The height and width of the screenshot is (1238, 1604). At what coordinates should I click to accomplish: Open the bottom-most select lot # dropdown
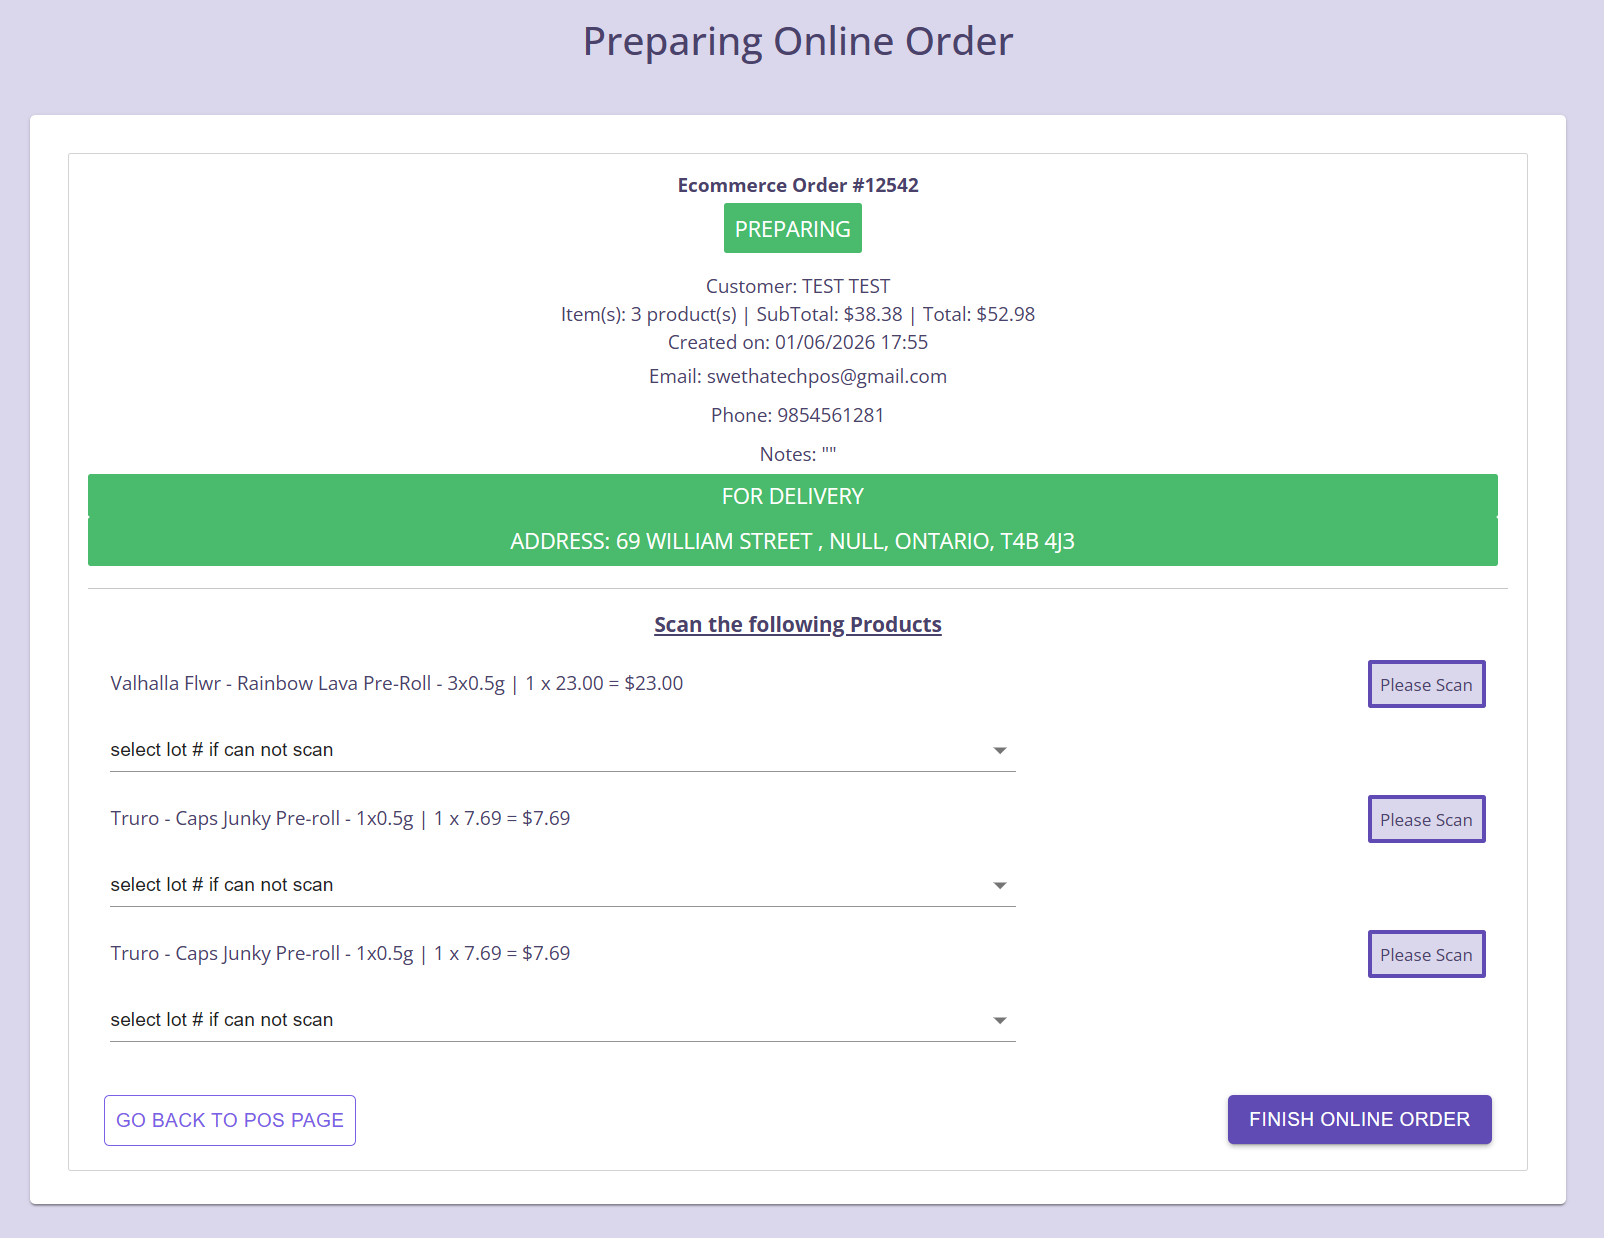point(562,1020)
